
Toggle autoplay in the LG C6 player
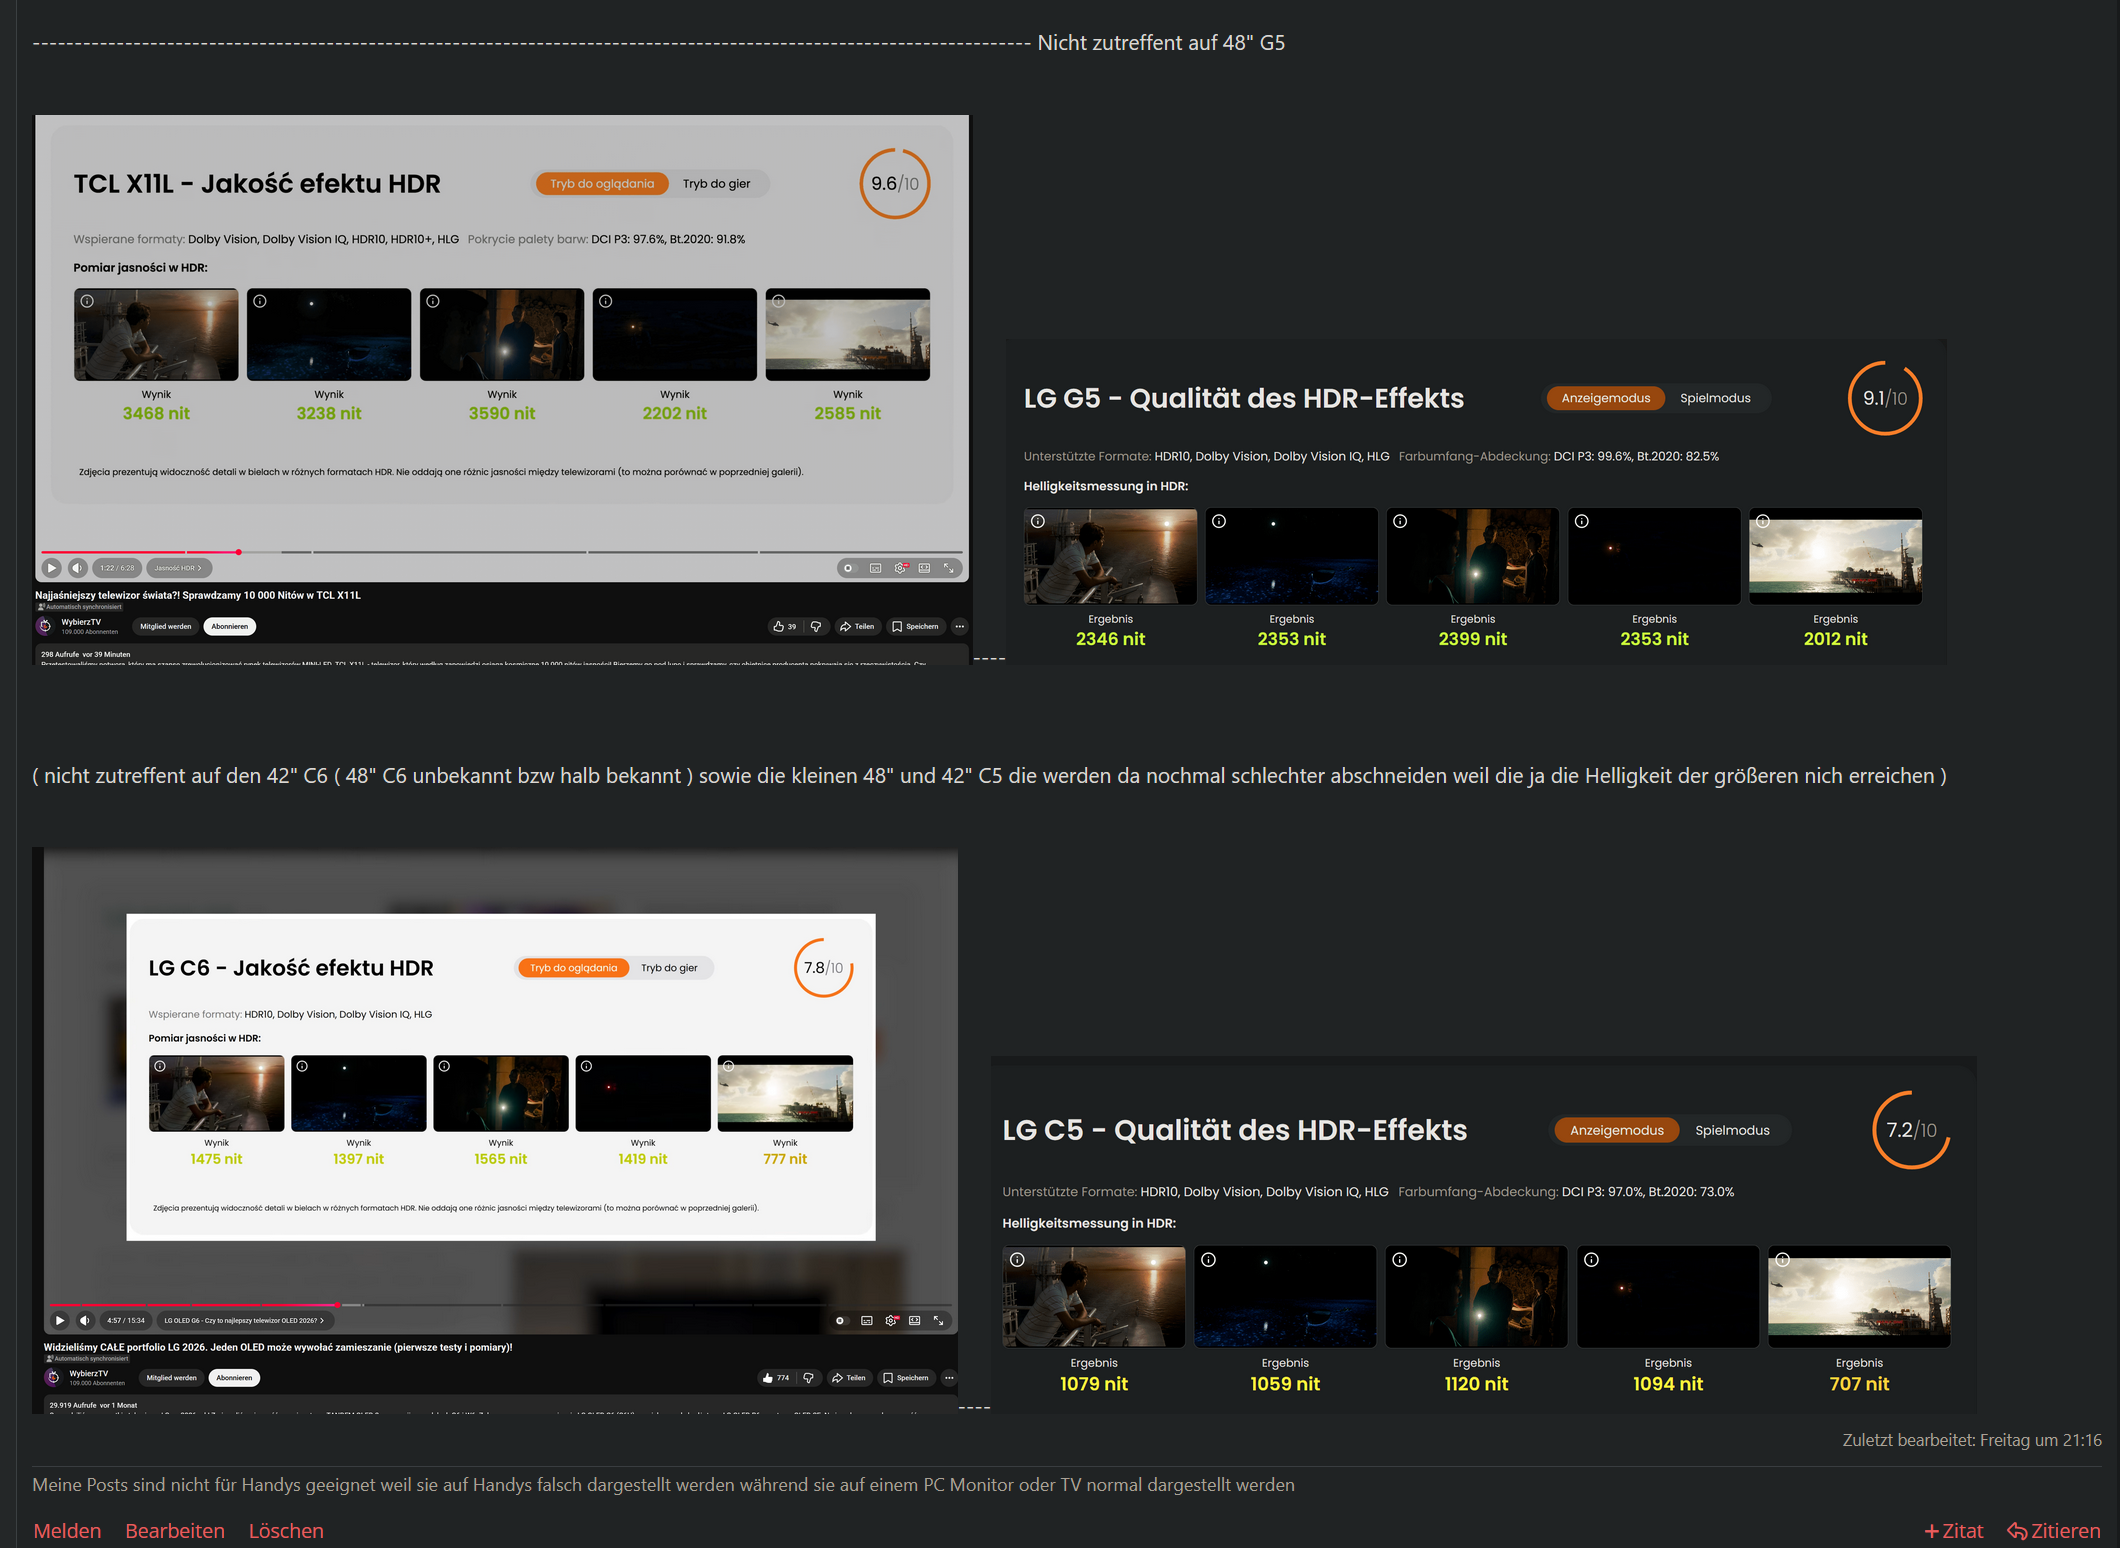pos(841,1321)
